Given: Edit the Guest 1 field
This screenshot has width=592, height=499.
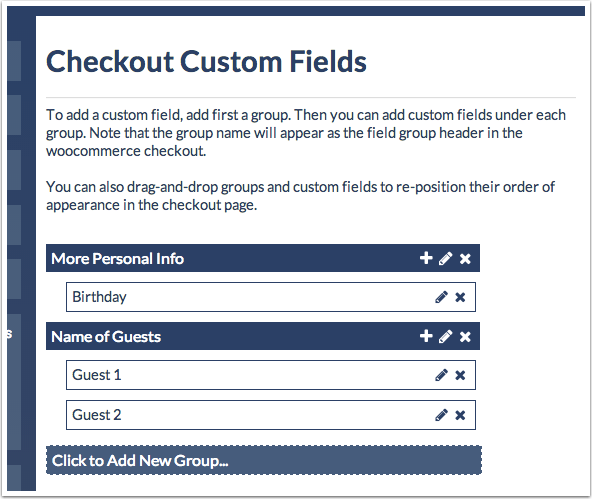Looking at the screenshot, I should point(441,375).
